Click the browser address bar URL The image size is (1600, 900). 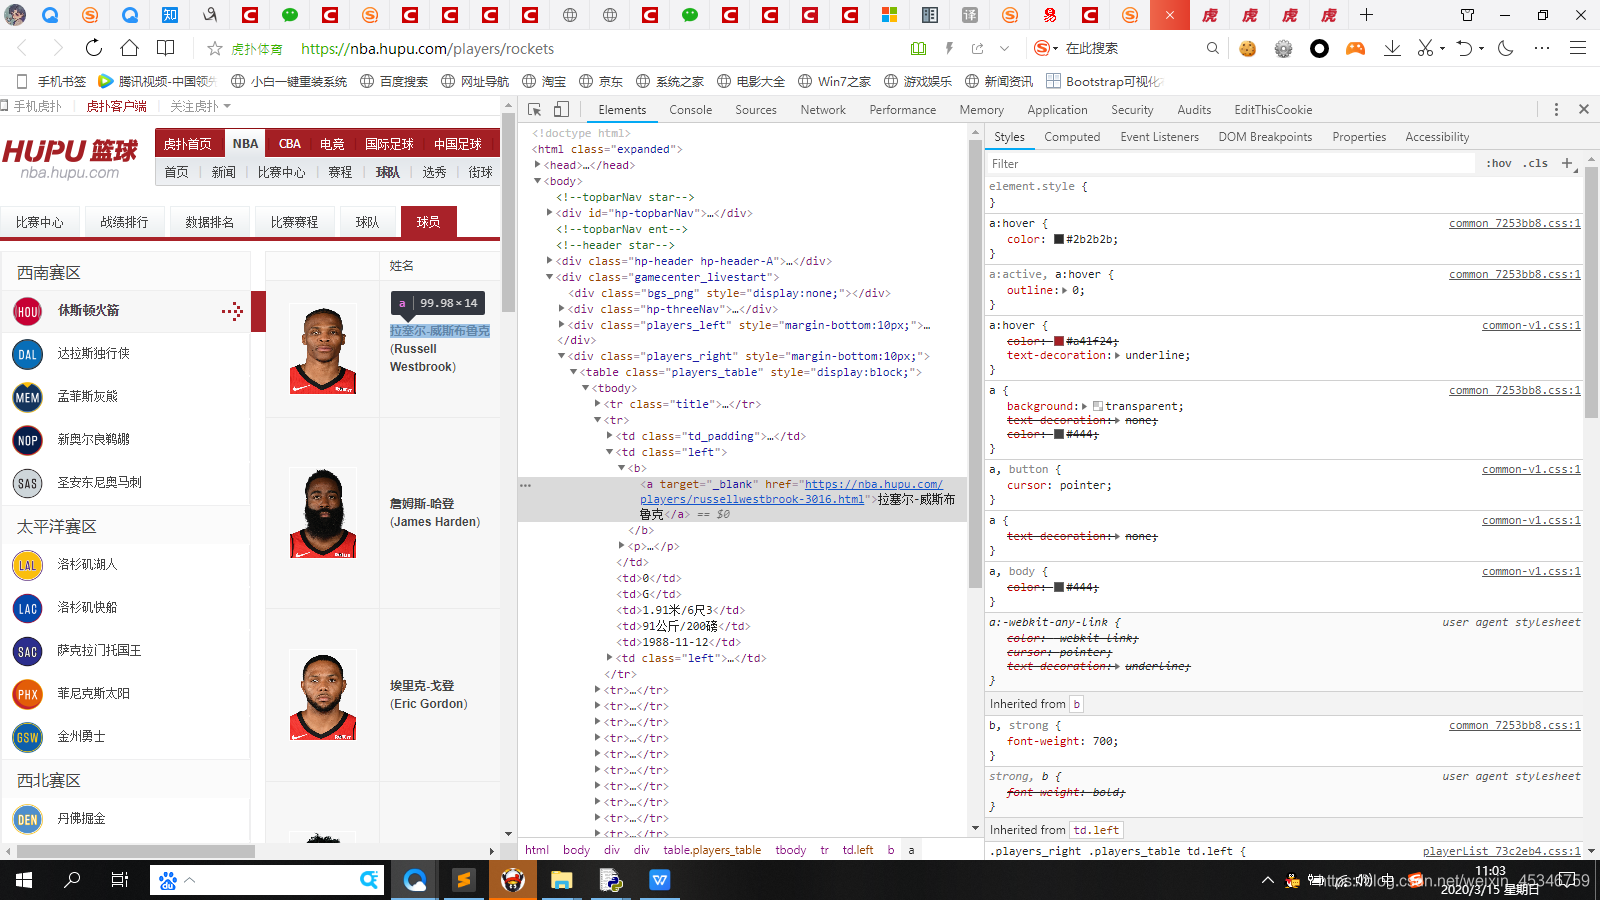point(427,48)
